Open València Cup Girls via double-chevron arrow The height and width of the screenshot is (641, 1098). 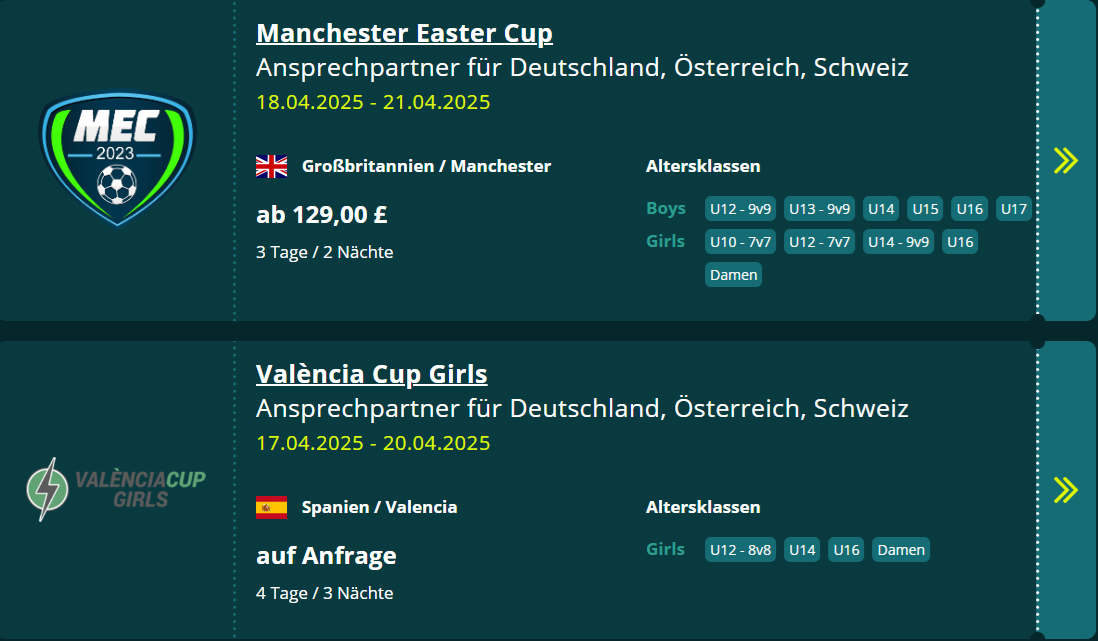[1066, 489]
